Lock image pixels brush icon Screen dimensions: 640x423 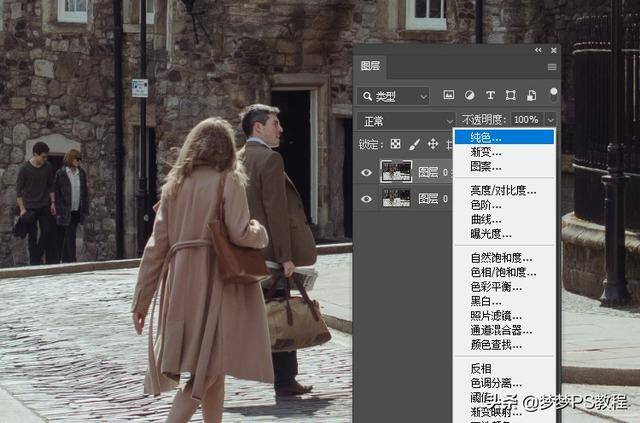(414, 144)
